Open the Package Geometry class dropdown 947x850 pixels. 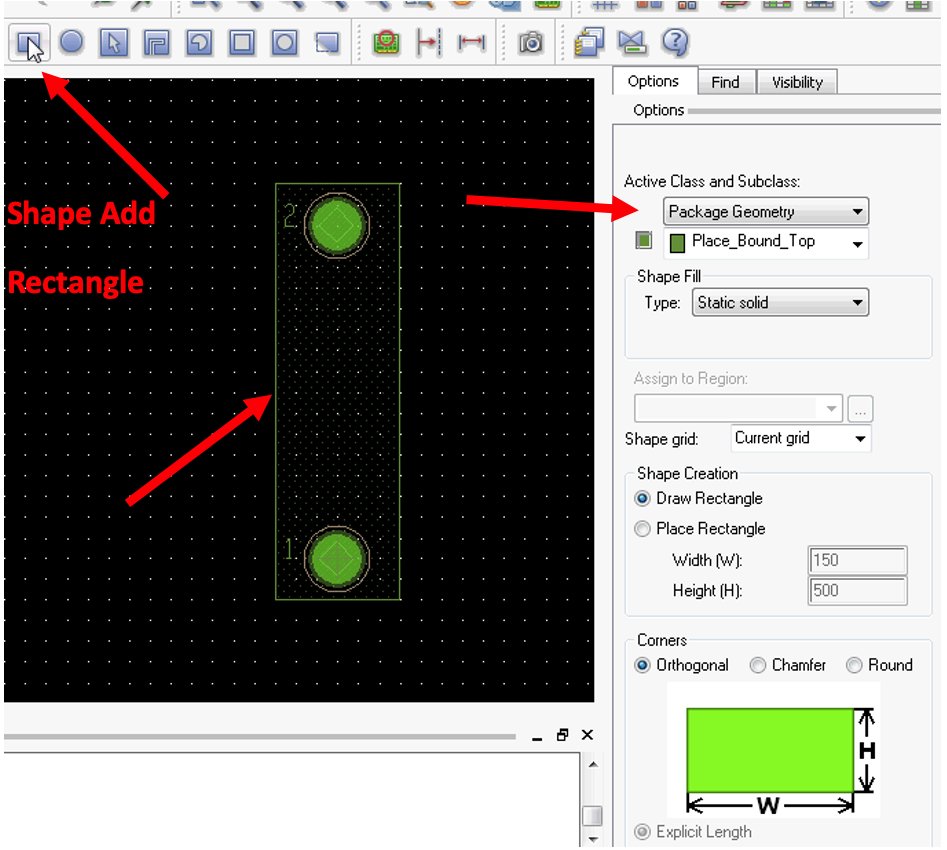766,212
